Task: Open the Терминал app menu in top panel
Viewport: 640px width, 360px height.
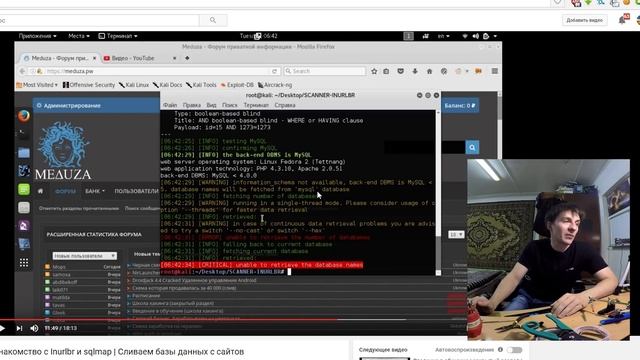Action: (118, 36)
